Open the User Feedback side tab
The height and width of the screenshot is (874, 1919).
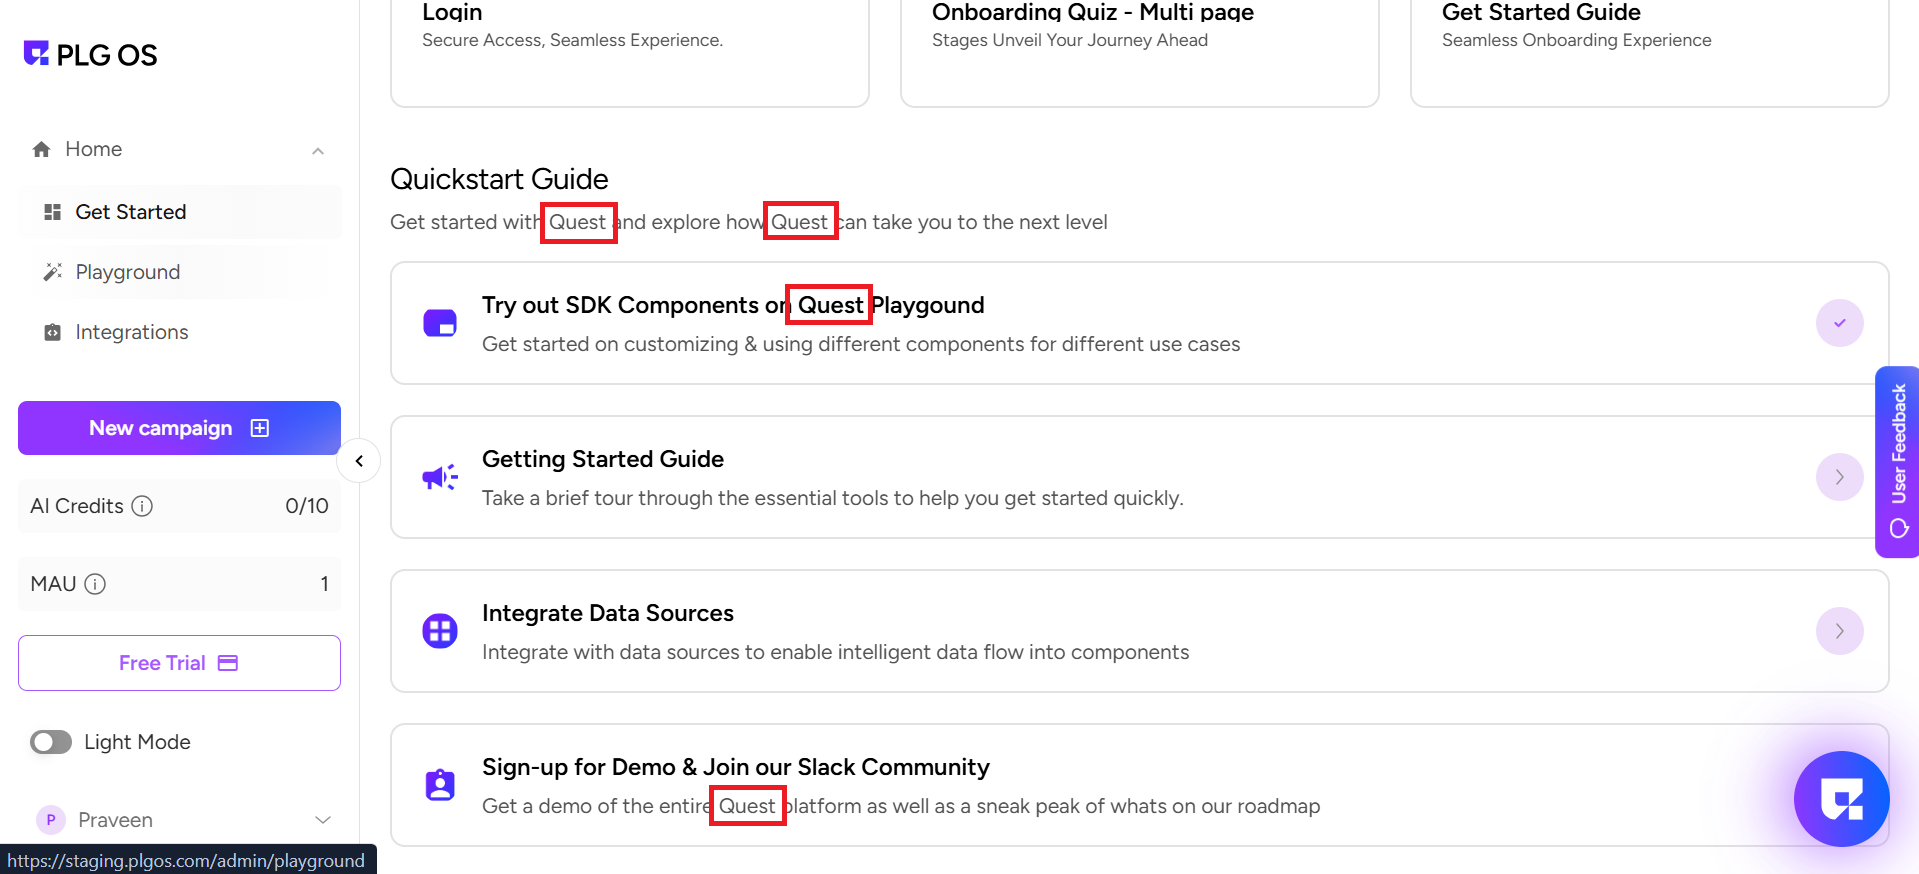point(1898,461)
